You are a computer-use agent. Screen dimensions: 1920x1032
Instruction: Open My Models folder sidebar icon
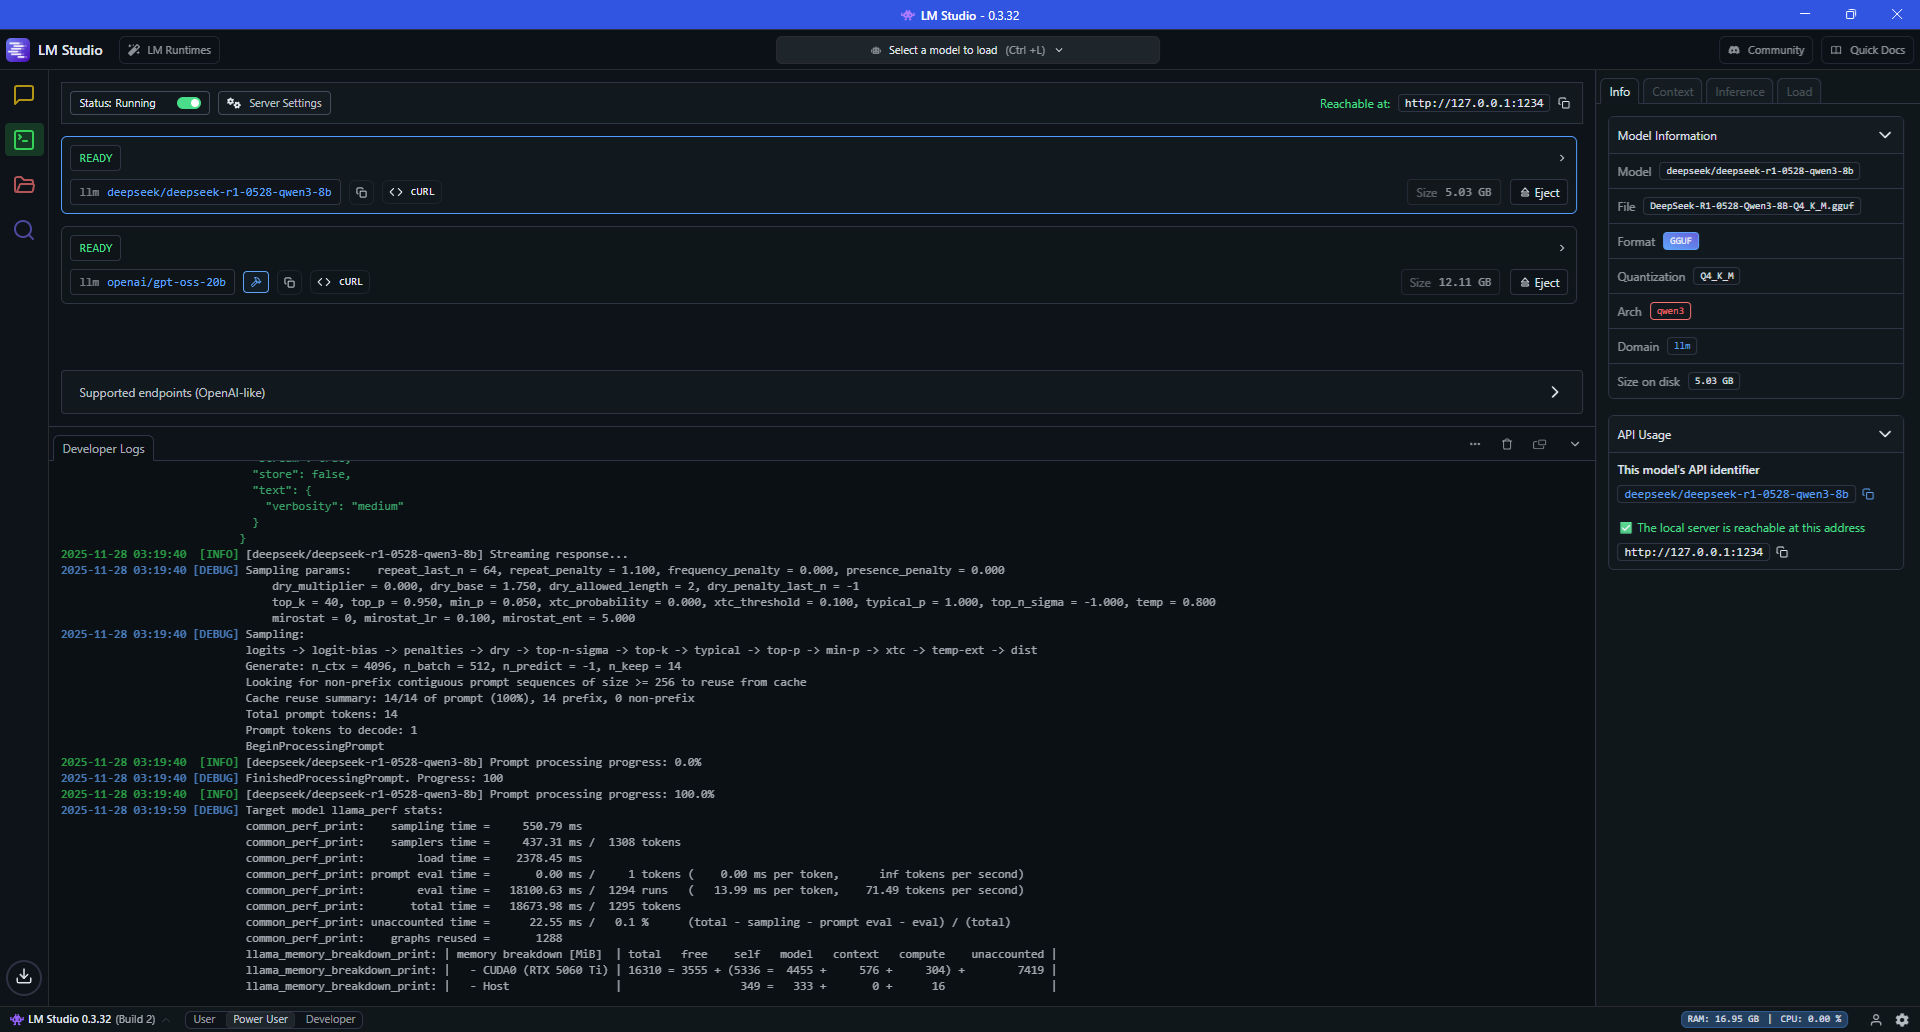click(24, 185)
